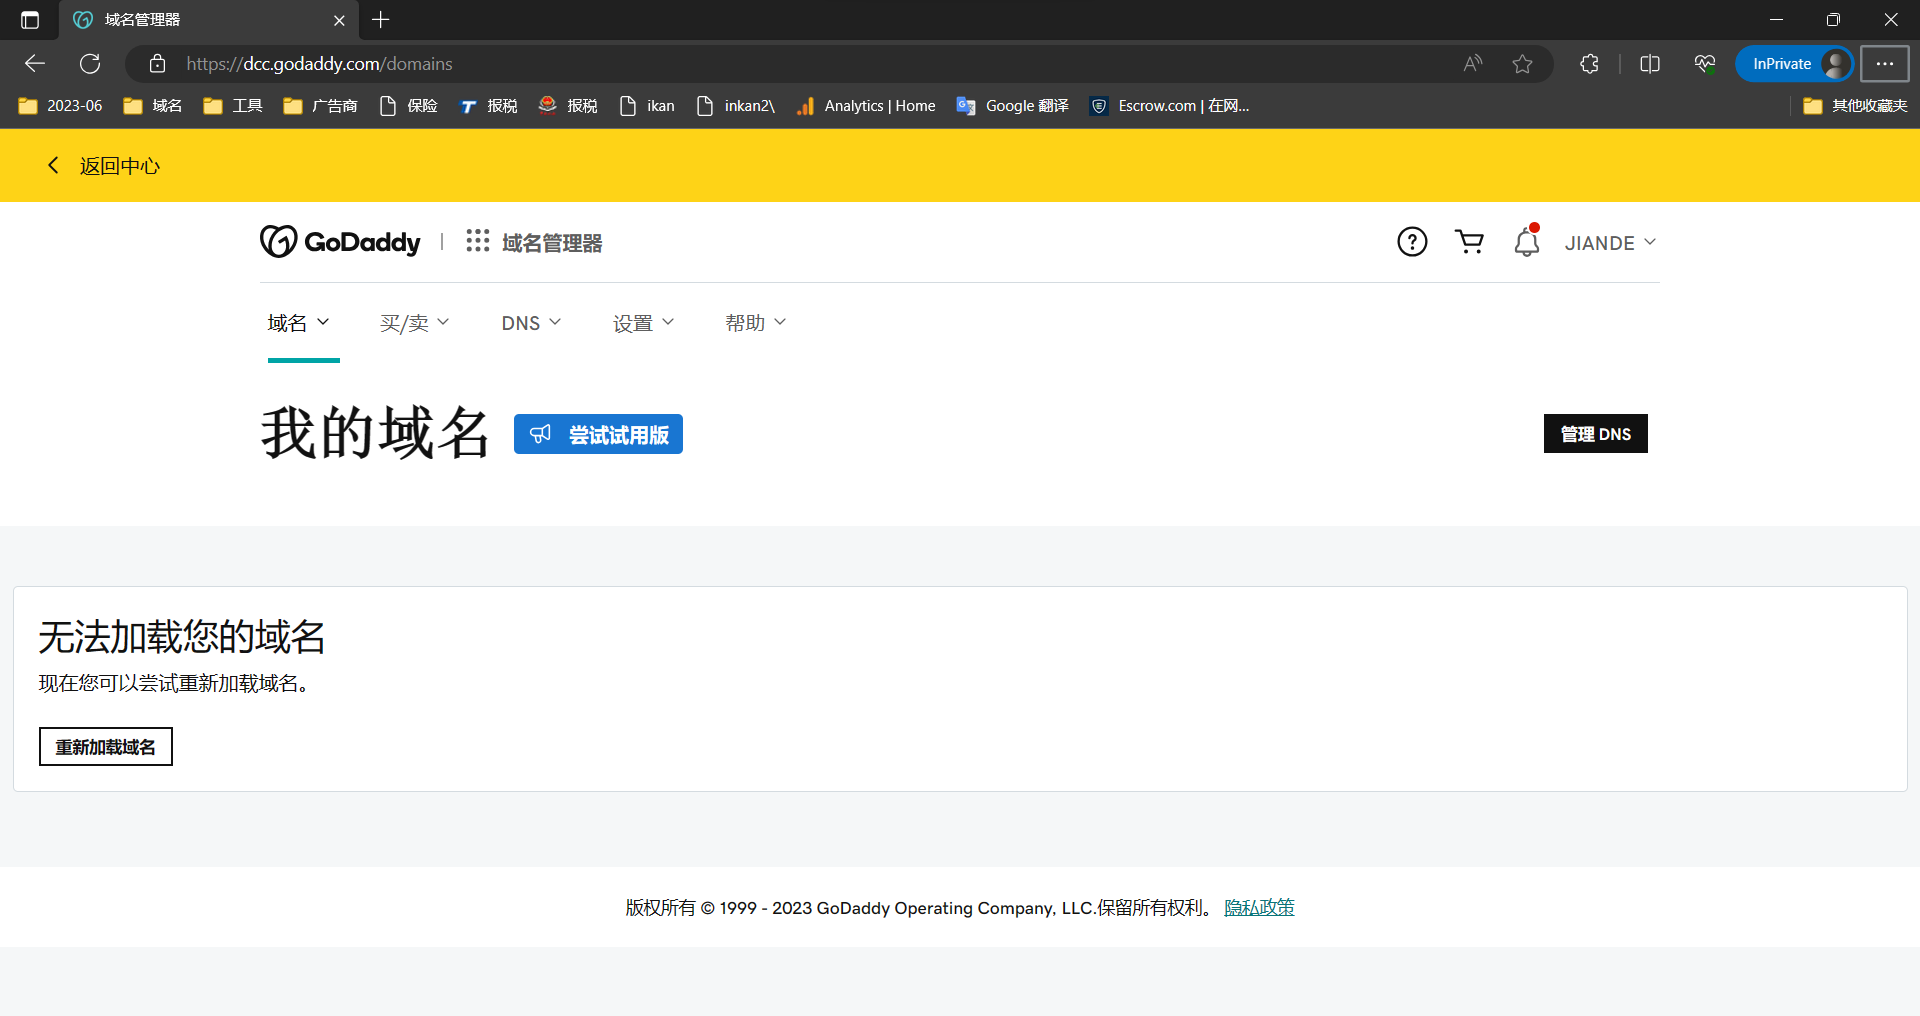Open 报税 bookmark with blue T icon
This screenshot has height=1016, width=1920.
(x=489, y=106)
